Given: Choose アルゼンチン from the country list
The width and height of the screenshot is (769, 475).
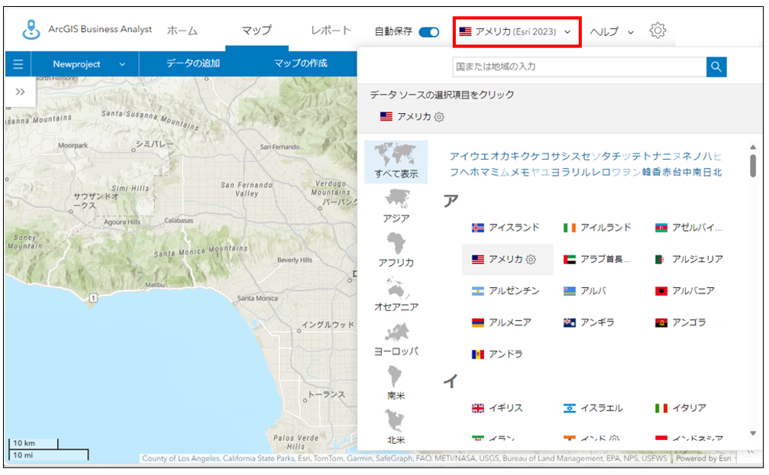Looking at the screenshot, I should tap(505, 291).
